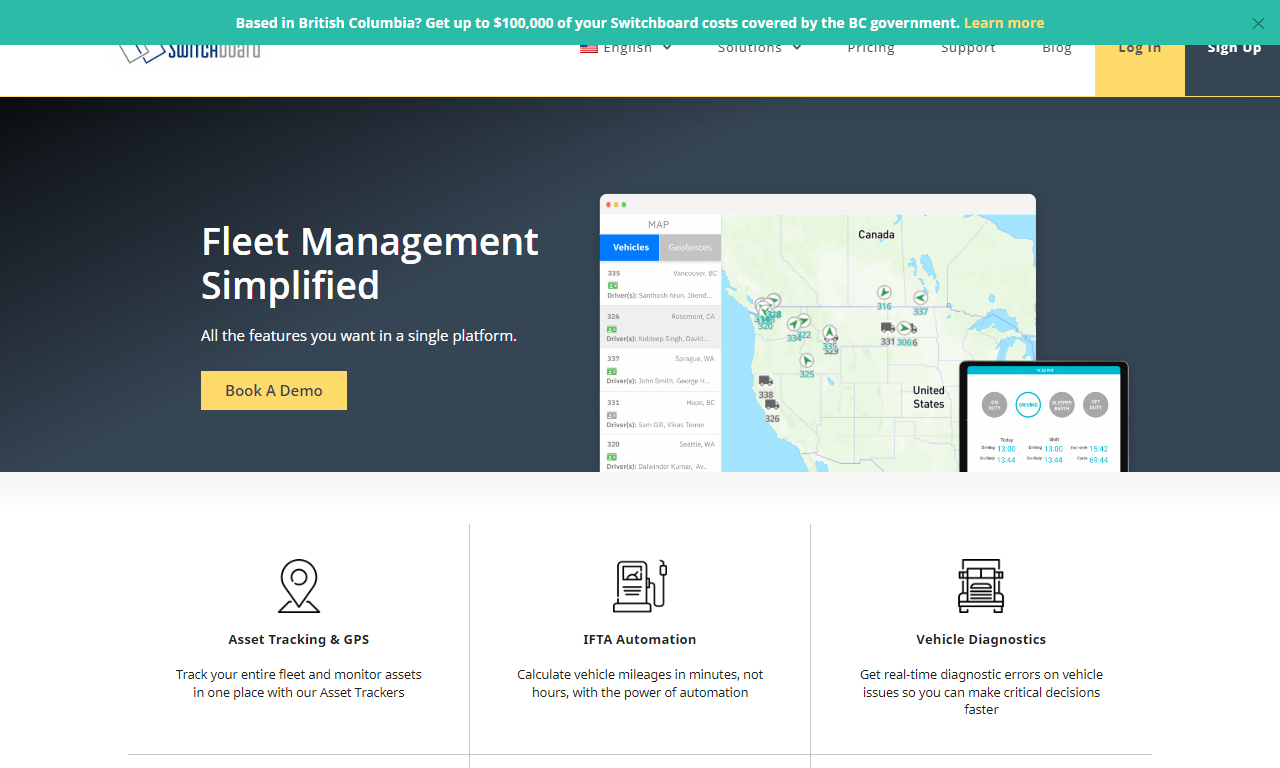Click the Asset Tracking map pin icon

coord(298,586)
